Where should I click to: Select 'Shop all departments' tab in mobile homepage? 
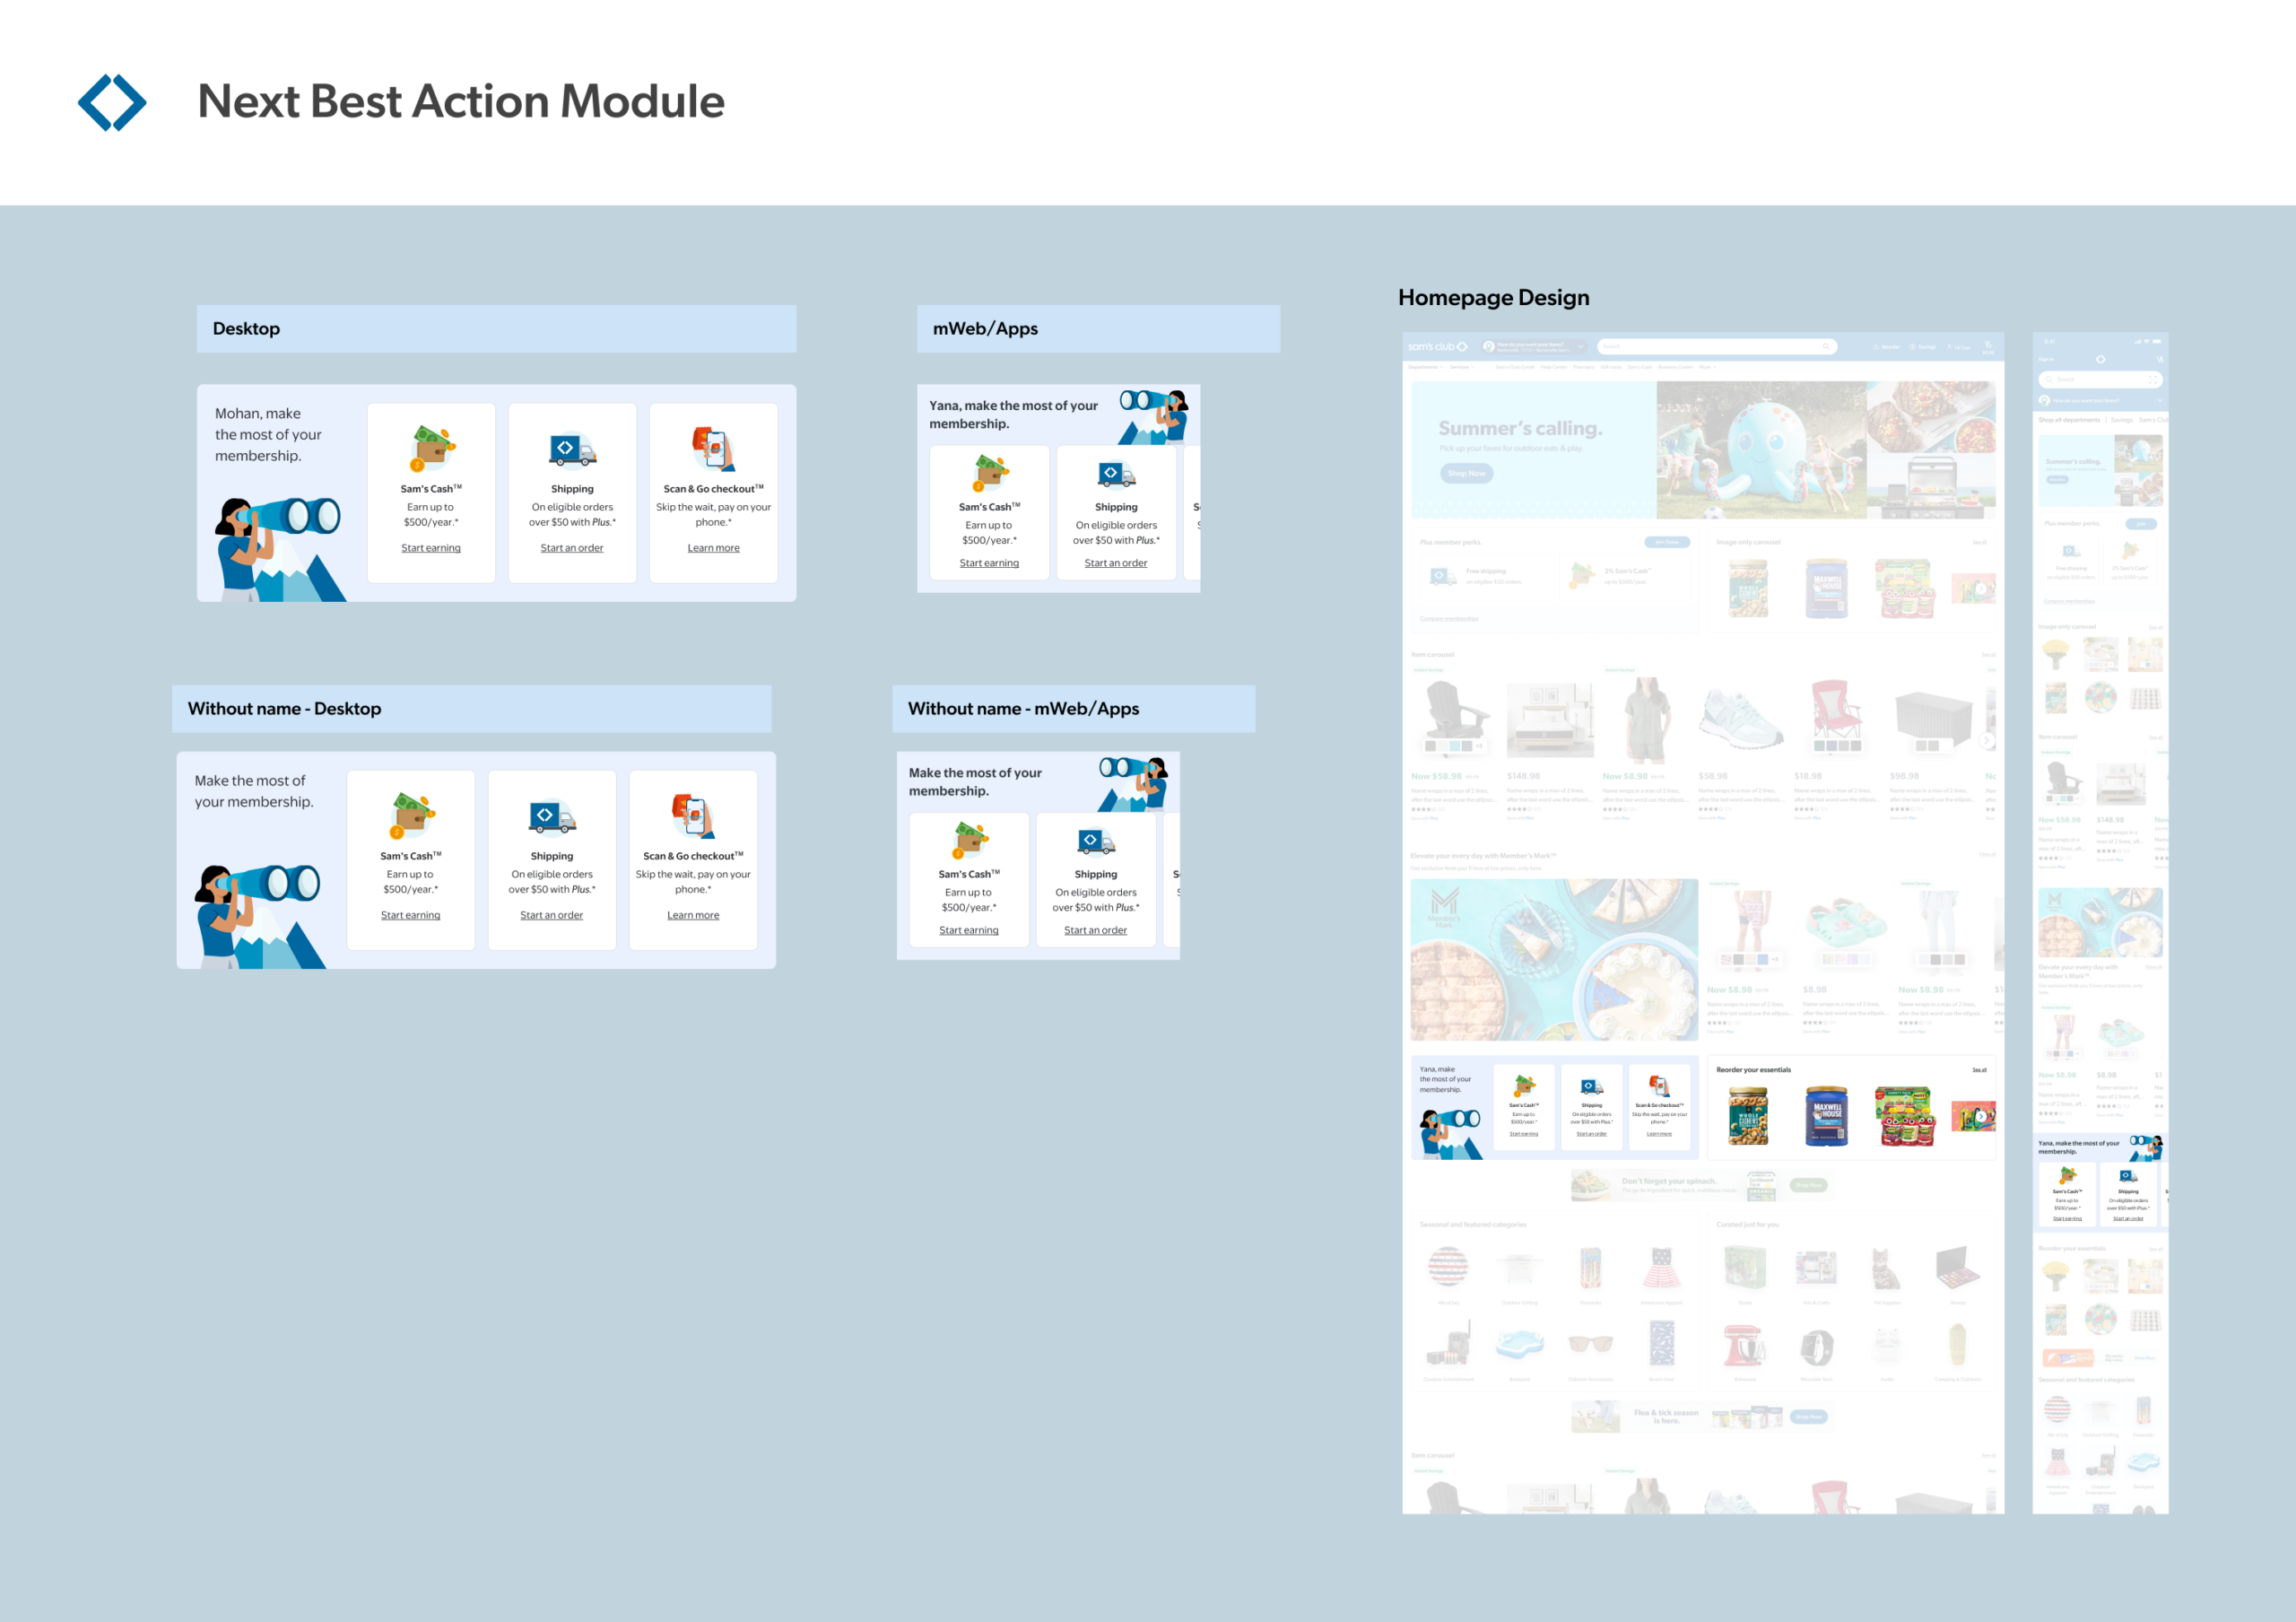click(2069, 420)
